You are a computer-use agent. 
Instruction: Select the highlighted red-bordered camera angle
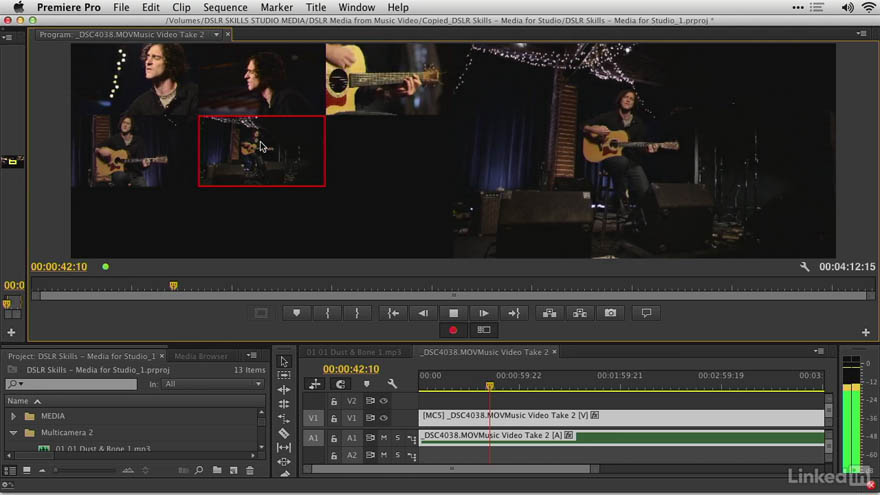[x=262, y=151]
